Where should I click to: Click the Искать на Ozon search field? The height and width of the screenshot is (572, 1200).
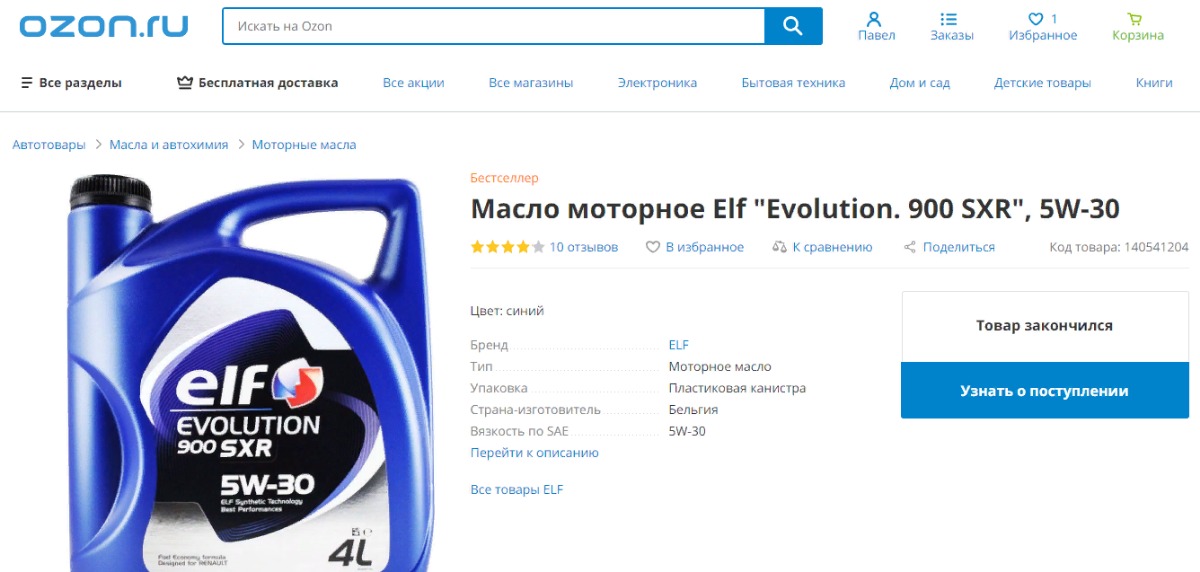tap(493, 26)
